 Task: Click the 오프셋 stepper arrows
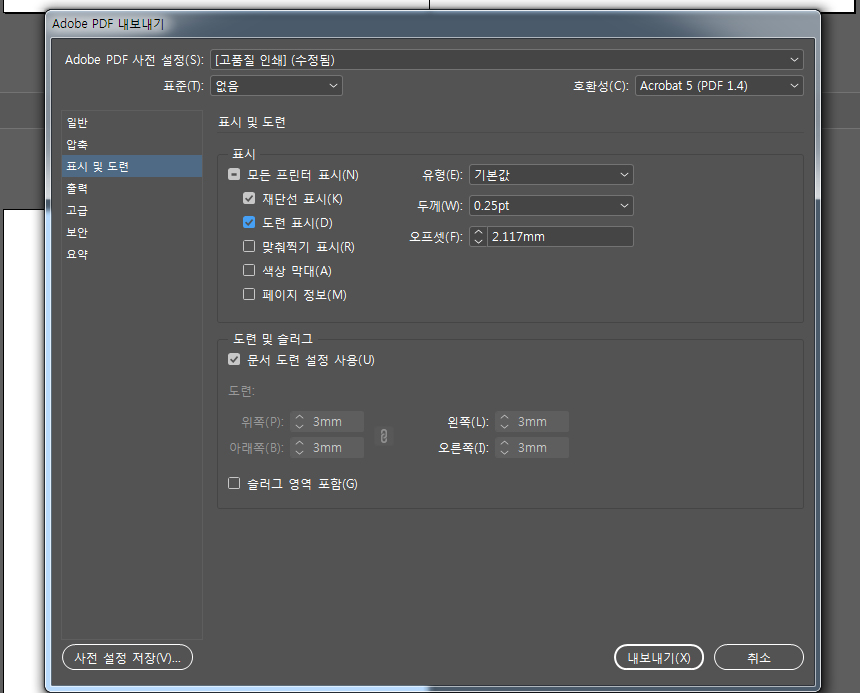tap(478, 236)
